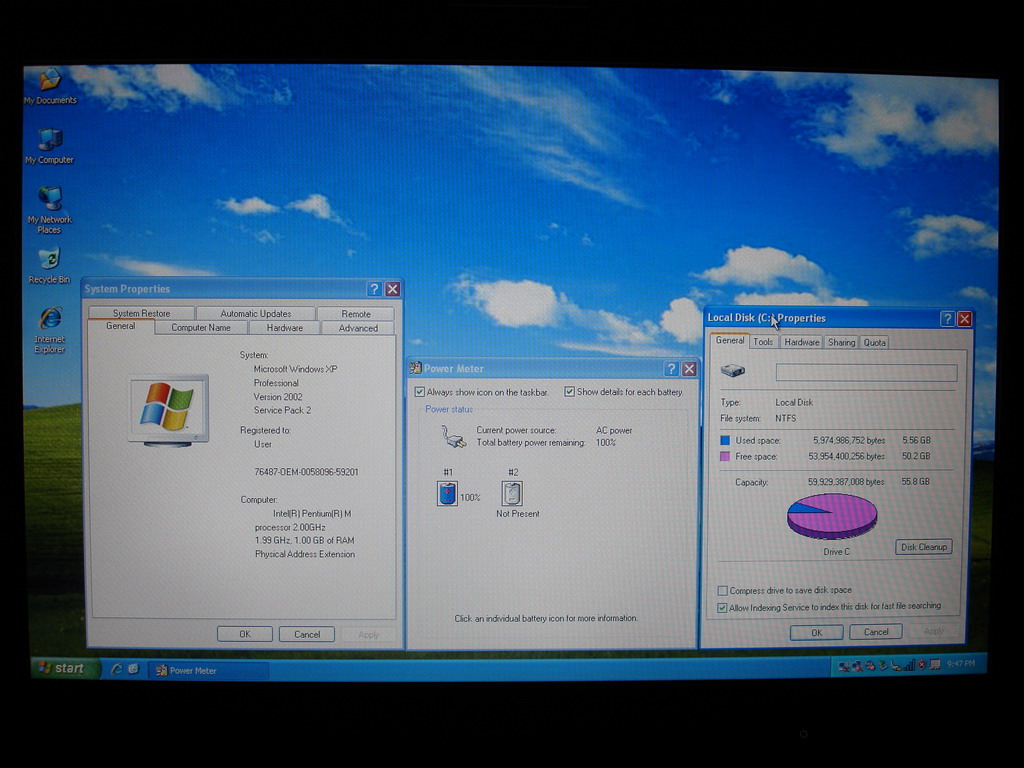This screenshot has width=1024, height=768.
Task: Click the magenta Free space color swatch
Action: point(725,456)
